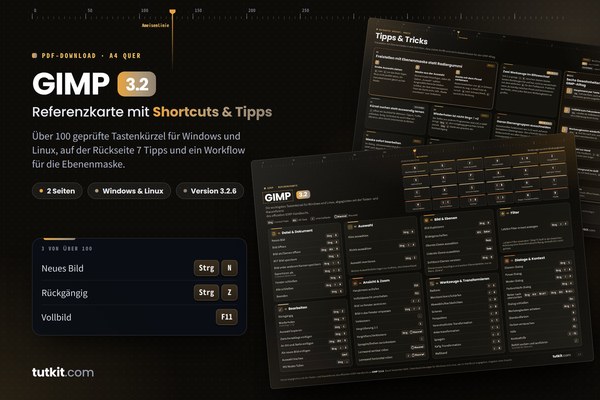Viewport: 600px width, 400px height.
Task: Click the "Vollbild" label
Action: point(56,317)
